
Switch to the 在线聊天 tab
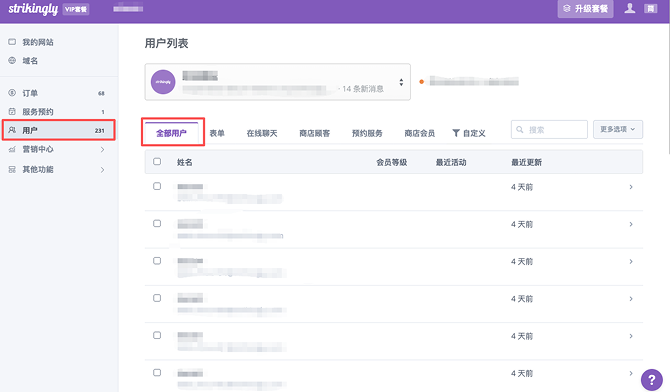(262, 133)
